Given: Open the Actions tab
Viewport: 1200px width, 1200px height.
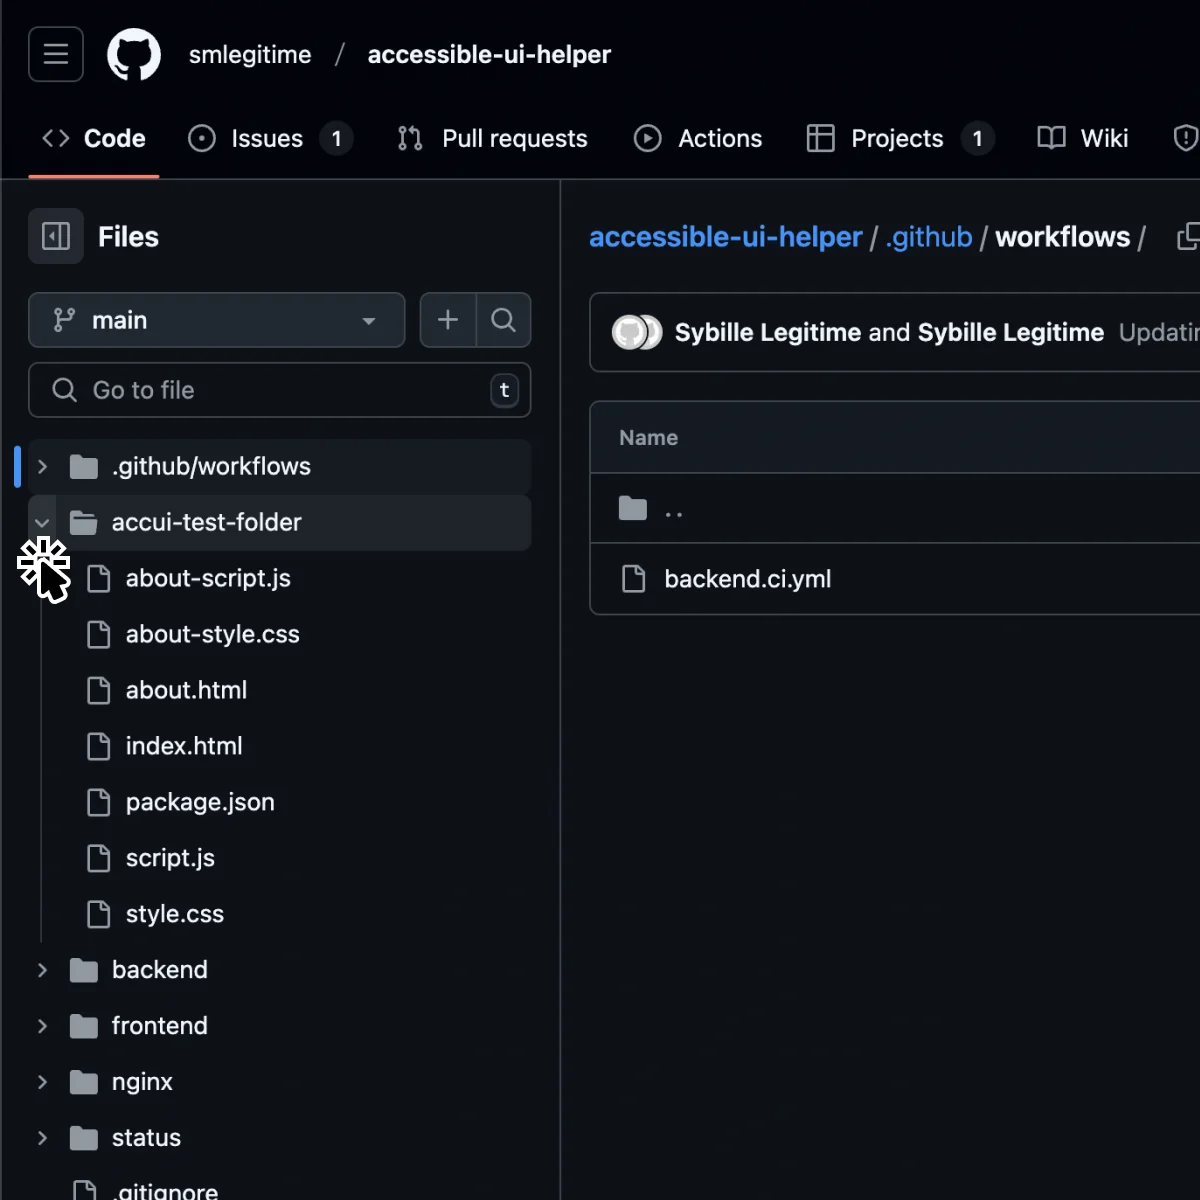Looking at the screenshot, I should click(x=698, y=138).
